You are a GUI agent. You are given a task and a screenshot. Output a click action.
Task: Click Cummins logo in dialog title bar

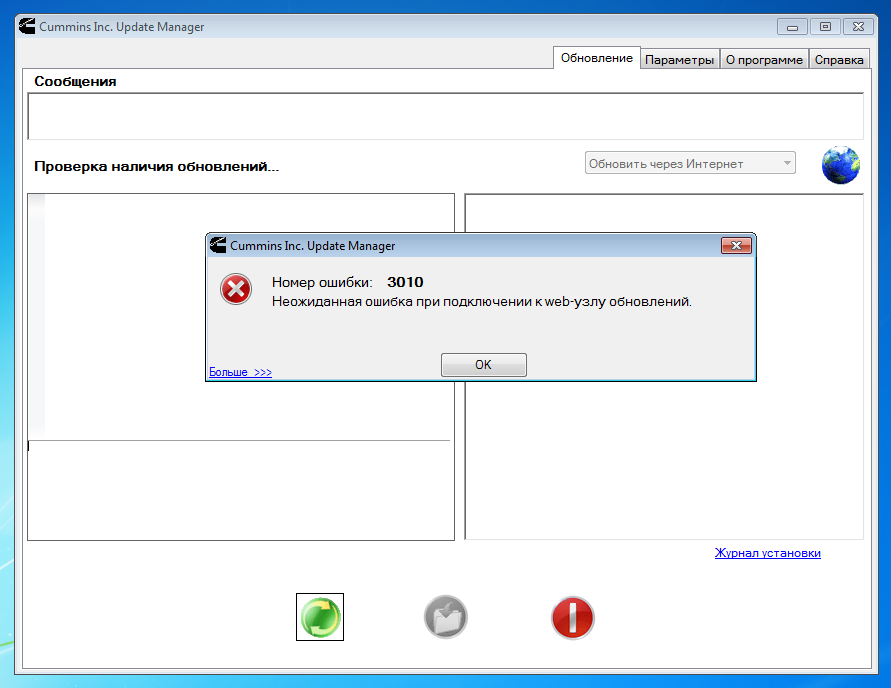pyautogui.click(x=218, y=245)
